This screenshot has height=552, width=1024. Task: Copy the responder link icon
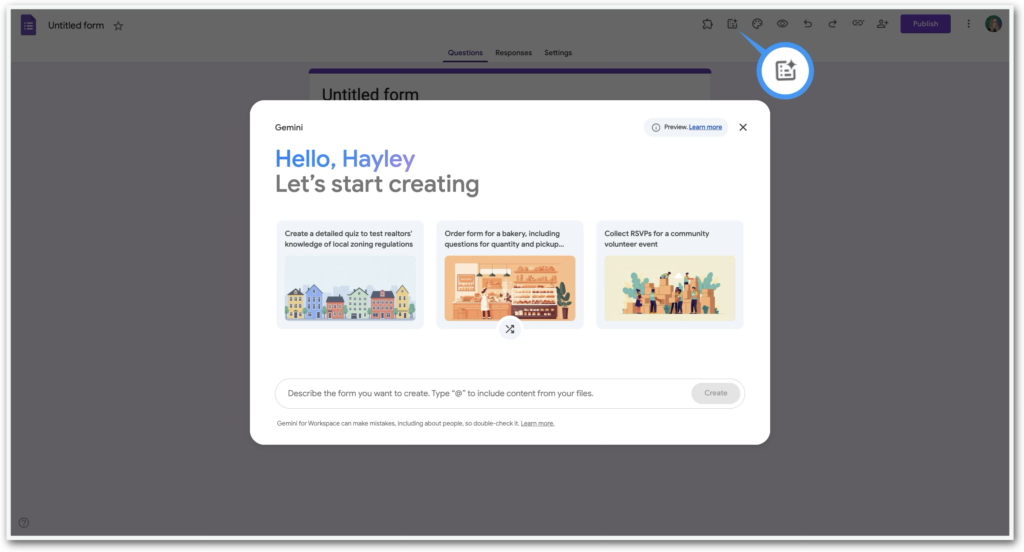[857, 24]
